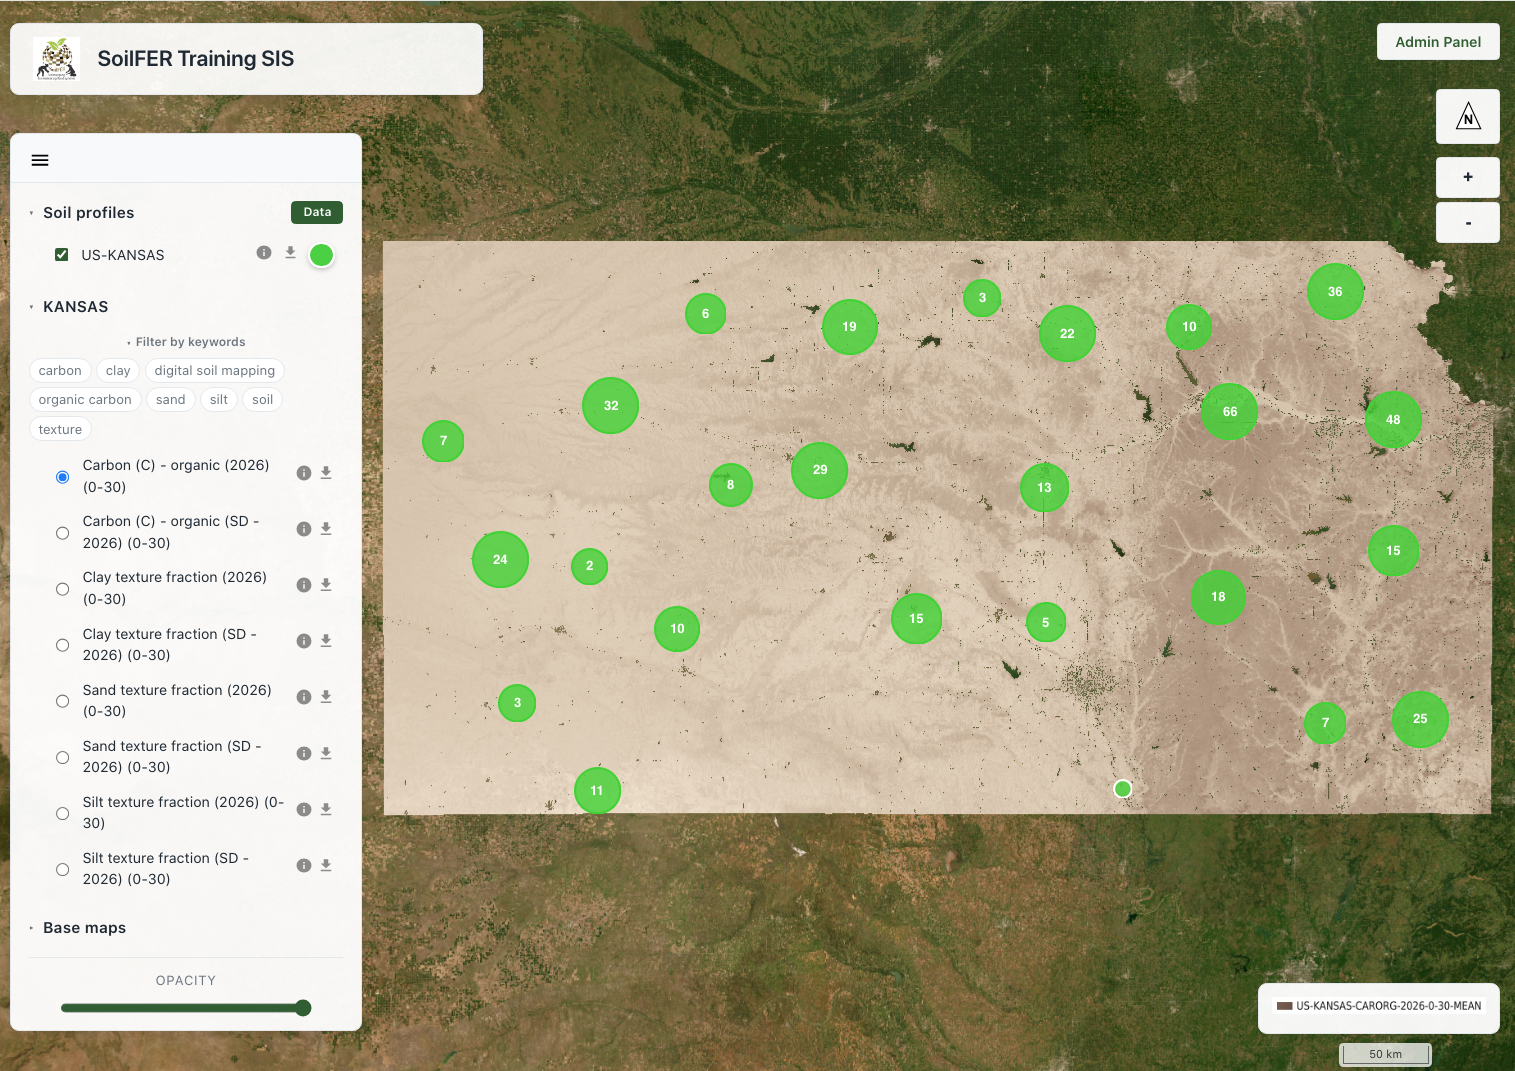
Task: Zoom in the map with plus button
Action: [x=1468, y=177]
